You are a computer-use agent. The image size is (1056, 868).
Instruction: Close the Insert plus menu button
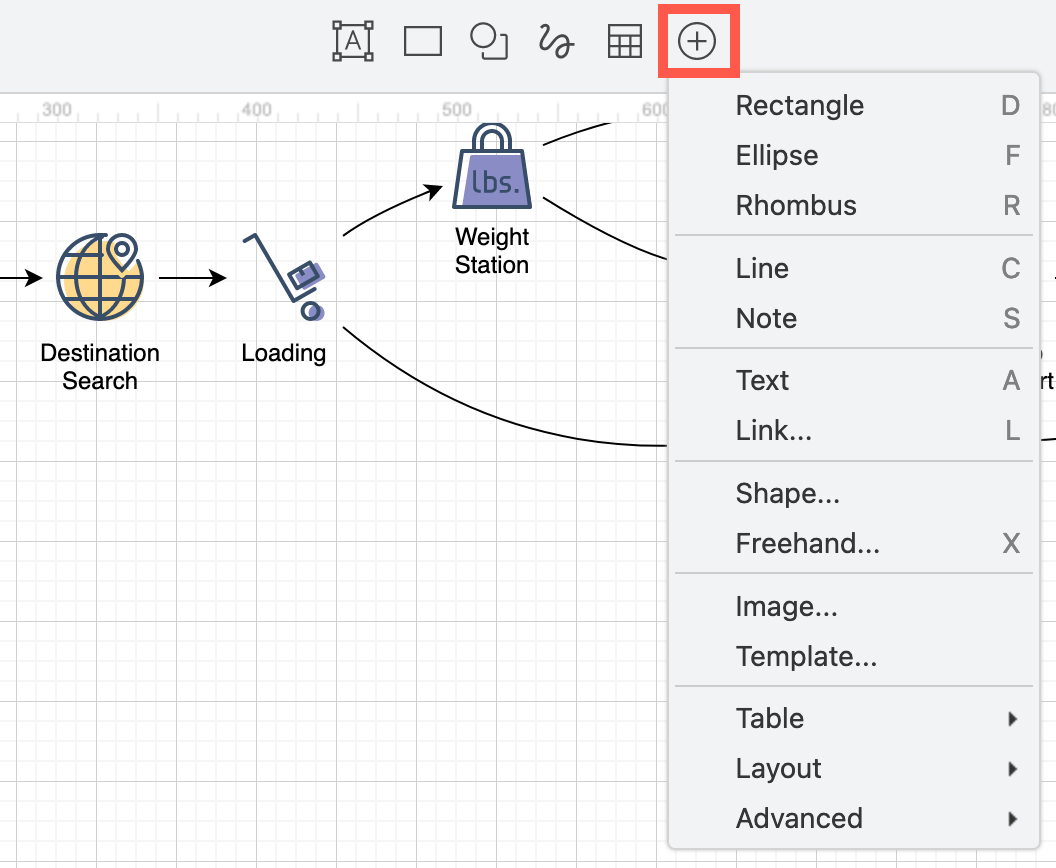pos(697,41)
